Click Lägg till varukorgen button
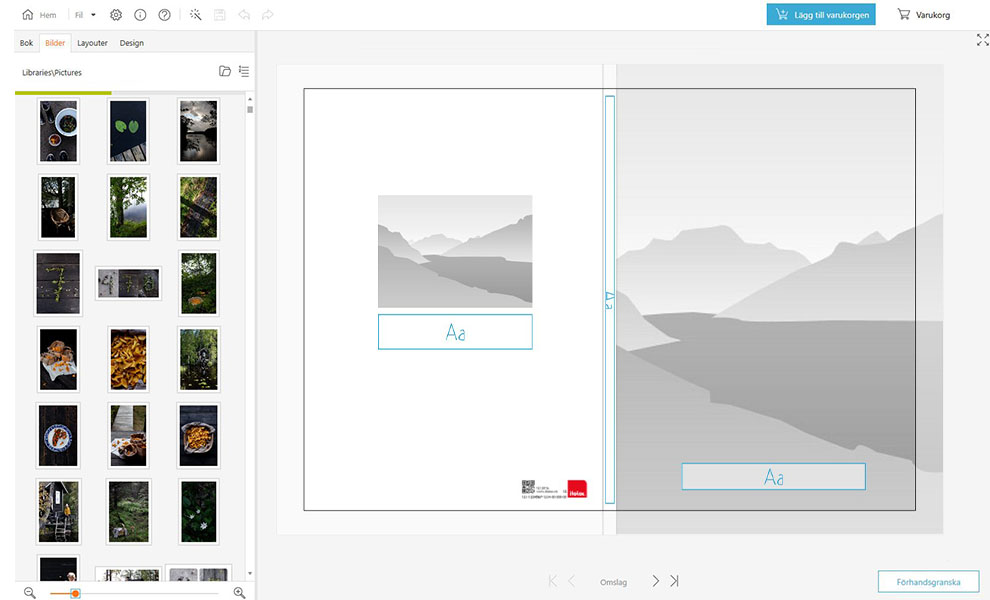 821,15
